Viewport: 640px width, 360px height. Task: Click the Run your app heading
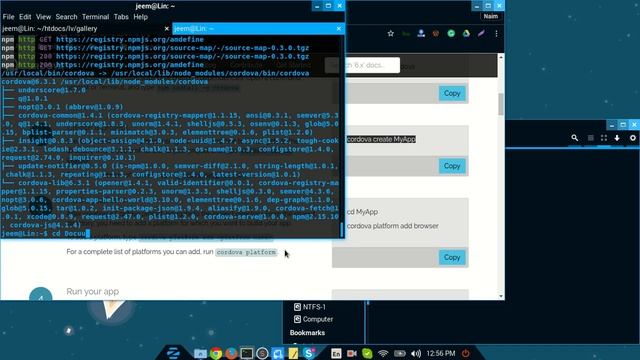(x=93, y=291)
